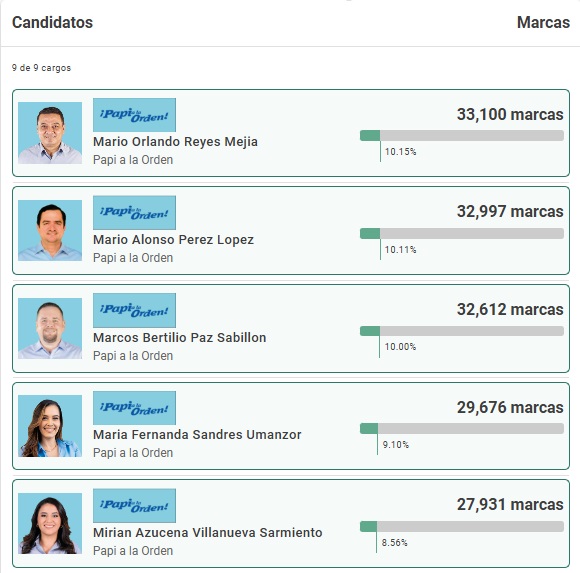Click Papi a la Orden logo above Mario Alonso
Image resolution: width=580 pixels, height=573 pixels.
click(x=134, y=213)
